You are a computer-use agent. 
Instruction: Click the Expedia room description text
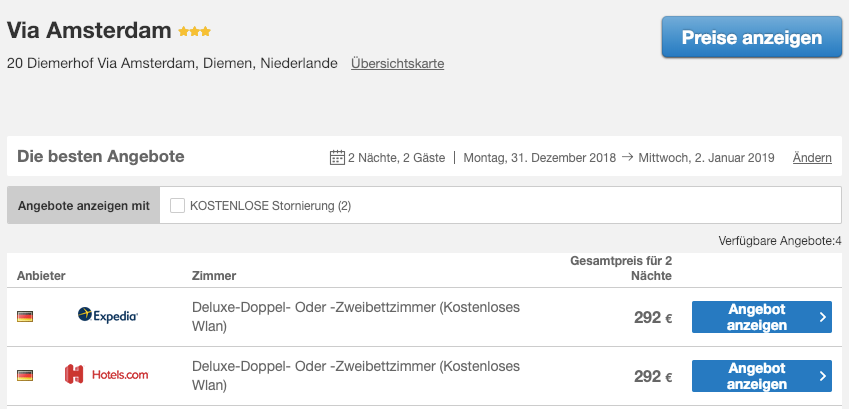coord(356,317)
